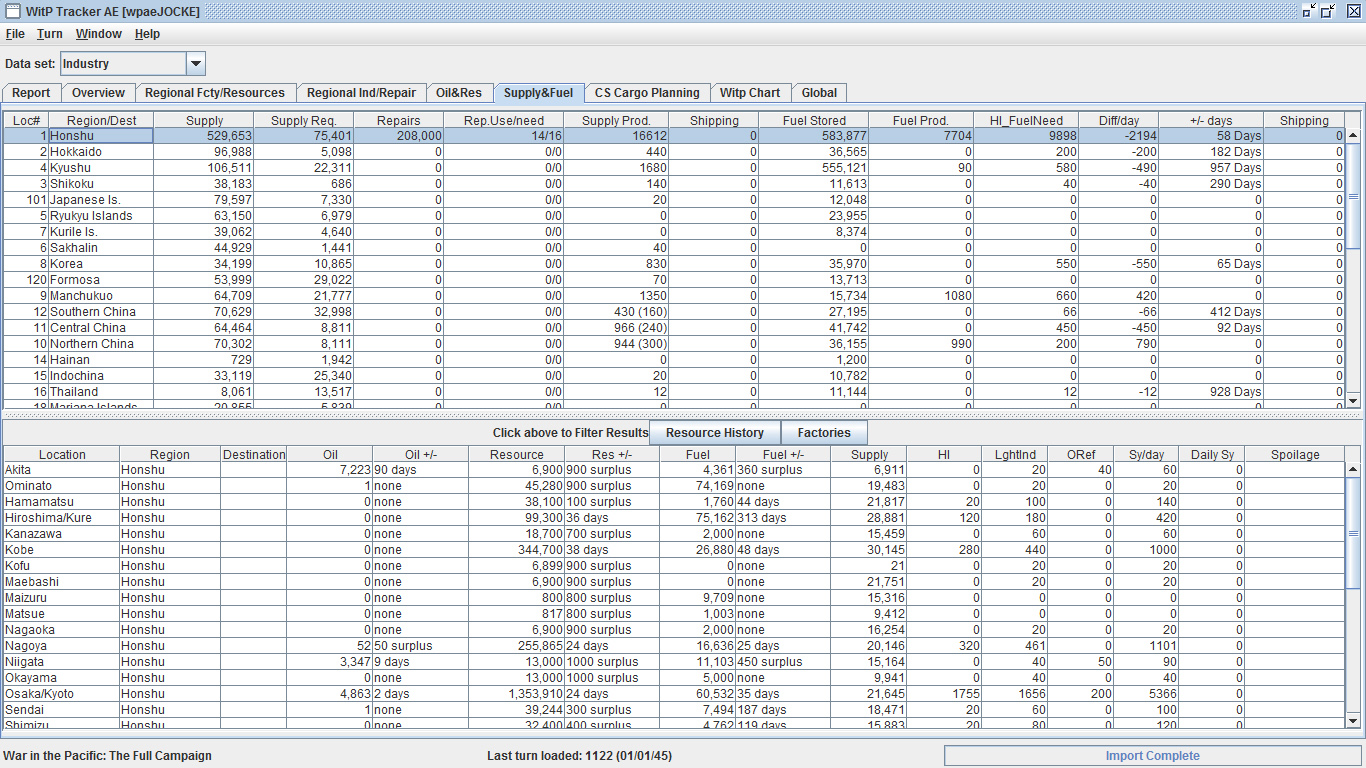Viewport: 1366px width, 768px height.
Task: Select the Kyushu region row
Action: coord(675,168)
